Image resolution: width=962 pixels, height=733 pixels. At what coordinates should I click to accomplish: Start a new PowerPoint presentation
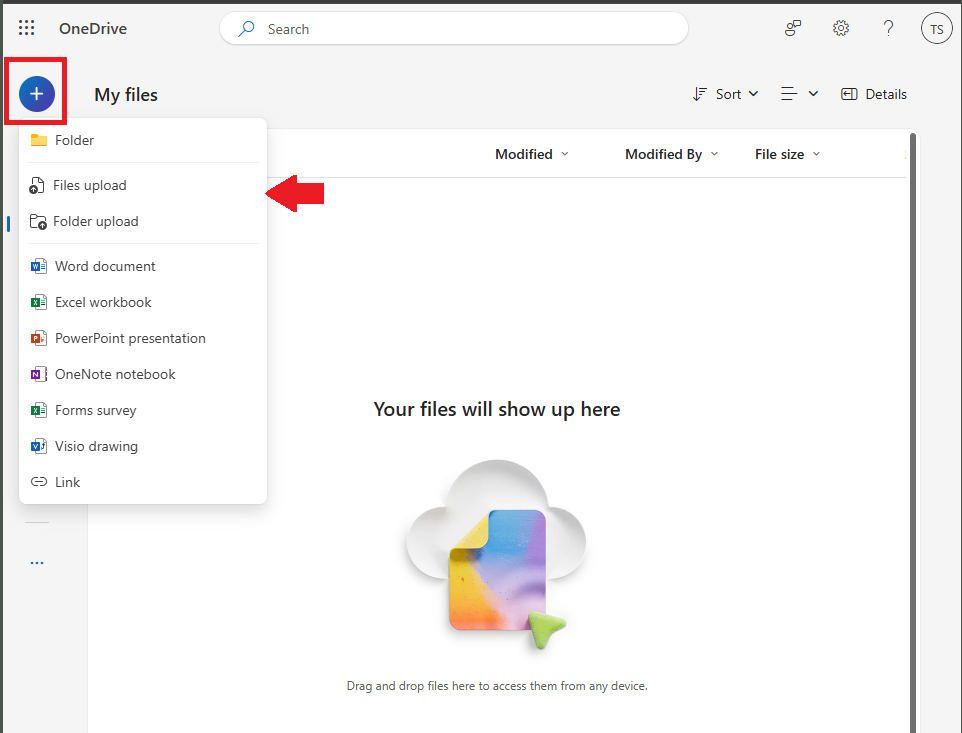point(130,337)
